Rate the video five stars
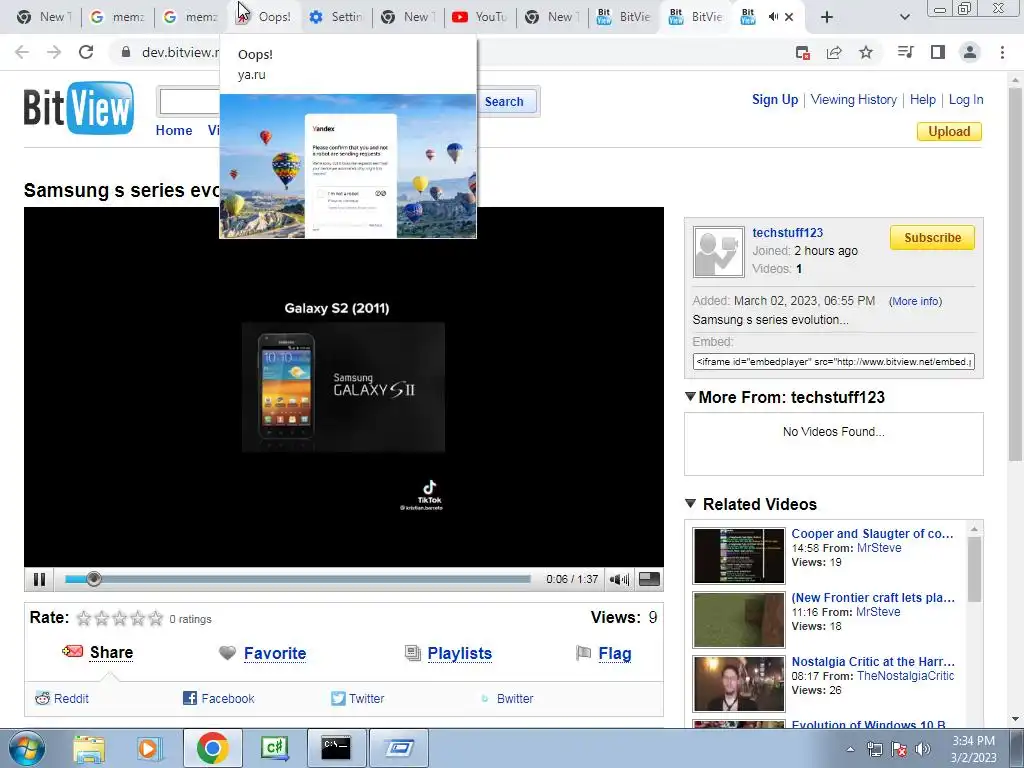 155,618
